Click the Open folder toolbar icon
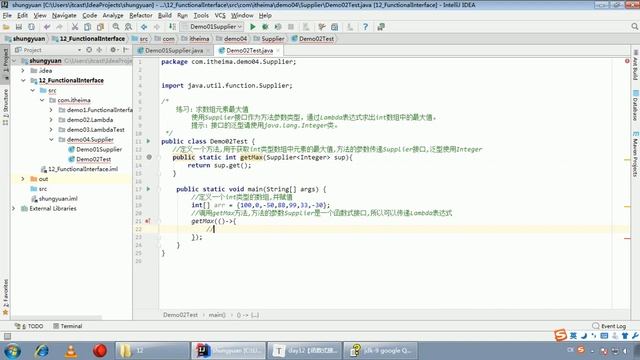 (x=6, y=27)
